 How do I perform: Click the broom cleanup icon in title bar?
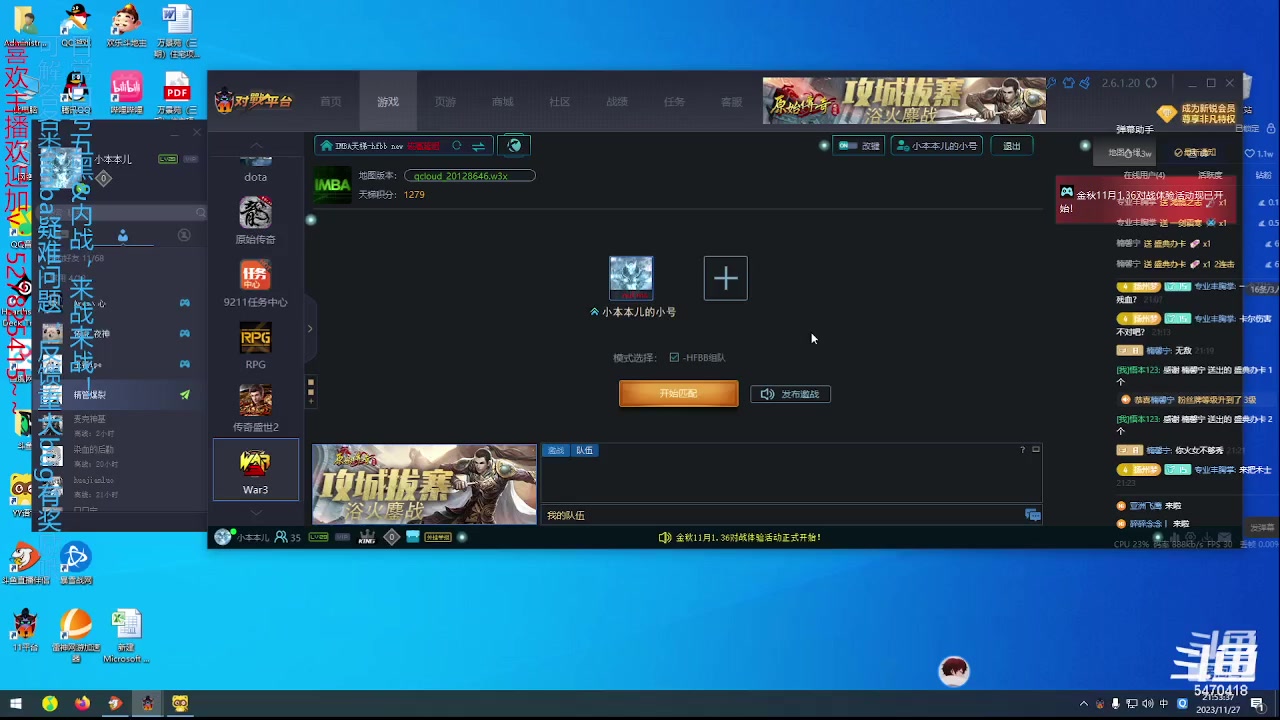pos(1085,83)
